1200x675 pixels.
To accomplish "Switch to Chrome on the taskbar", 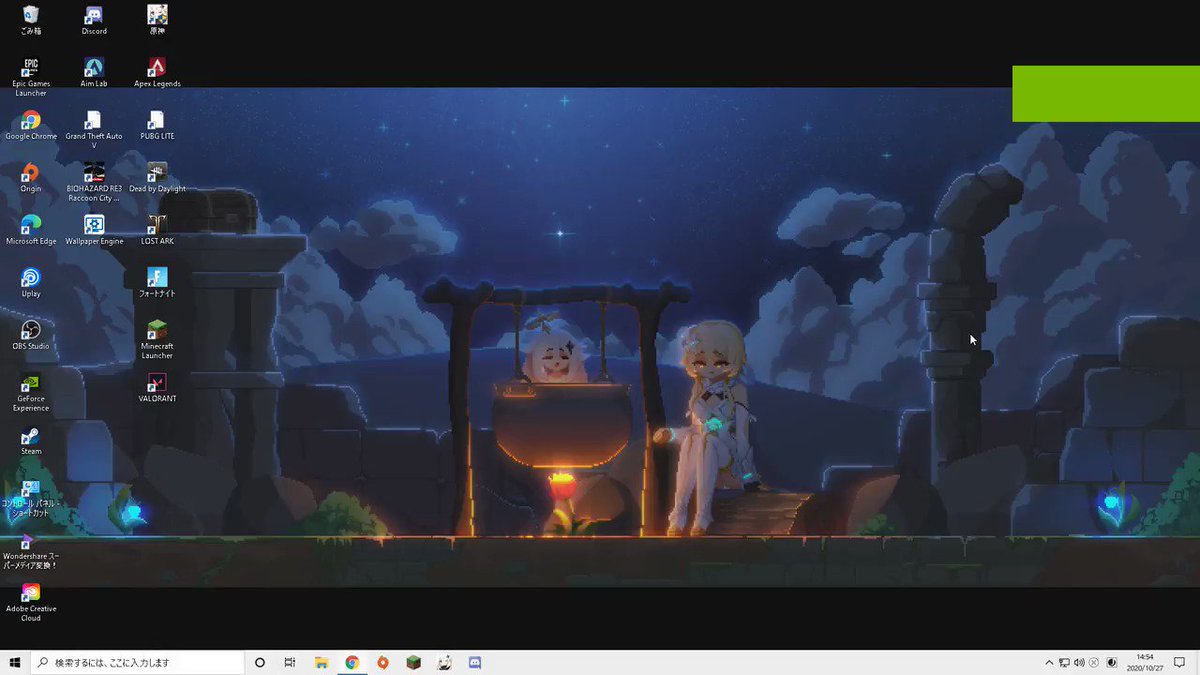I will 352,662.
